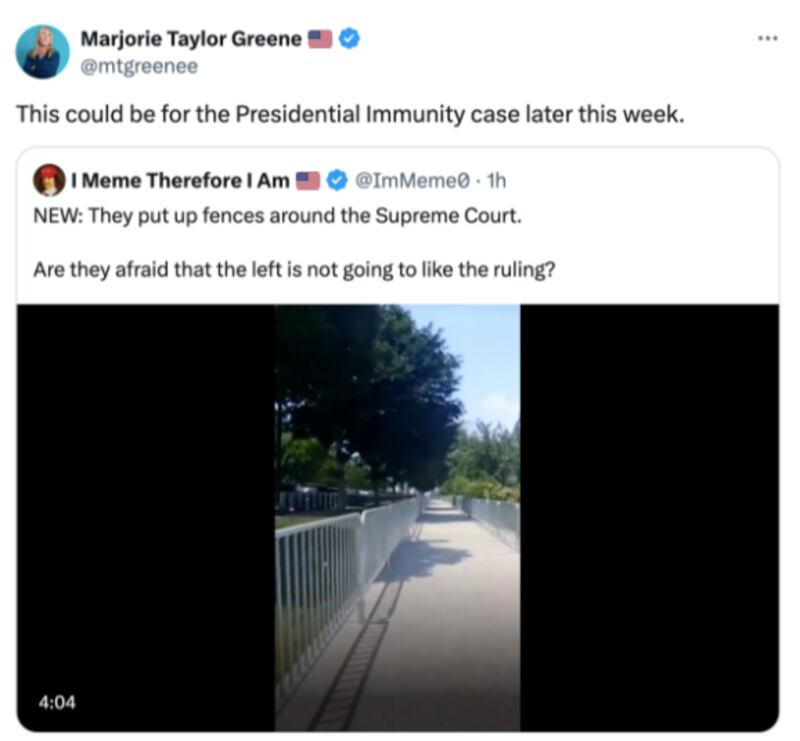Open Marjorie Taylor Greene's profile avatar
800x741 pixels.
(x=43, y=52)
